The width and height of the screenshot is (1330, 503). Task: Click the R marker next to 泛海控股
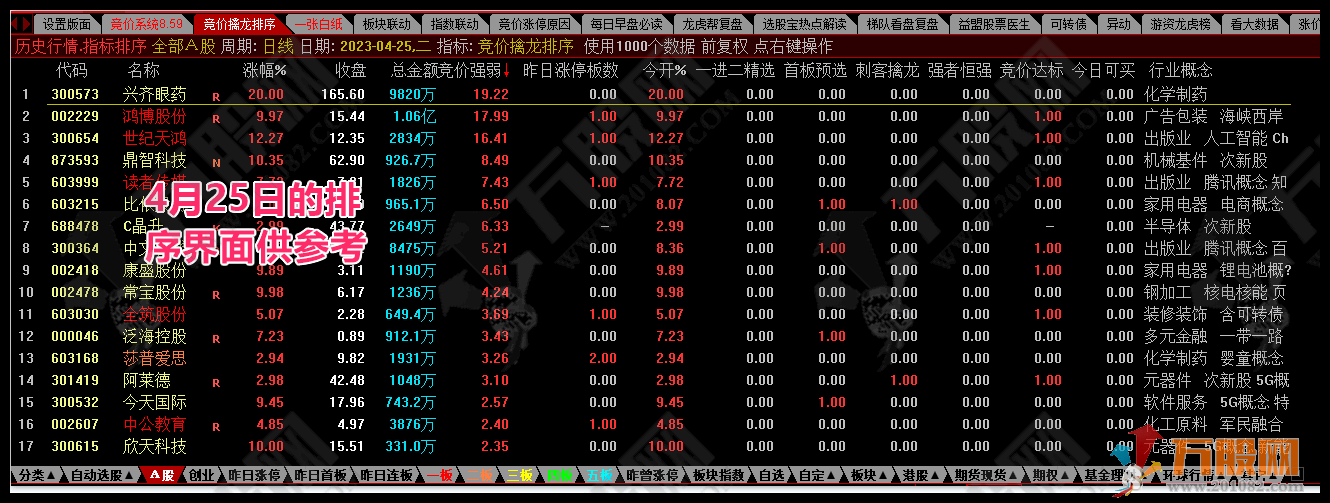click(x=215, y=338)
